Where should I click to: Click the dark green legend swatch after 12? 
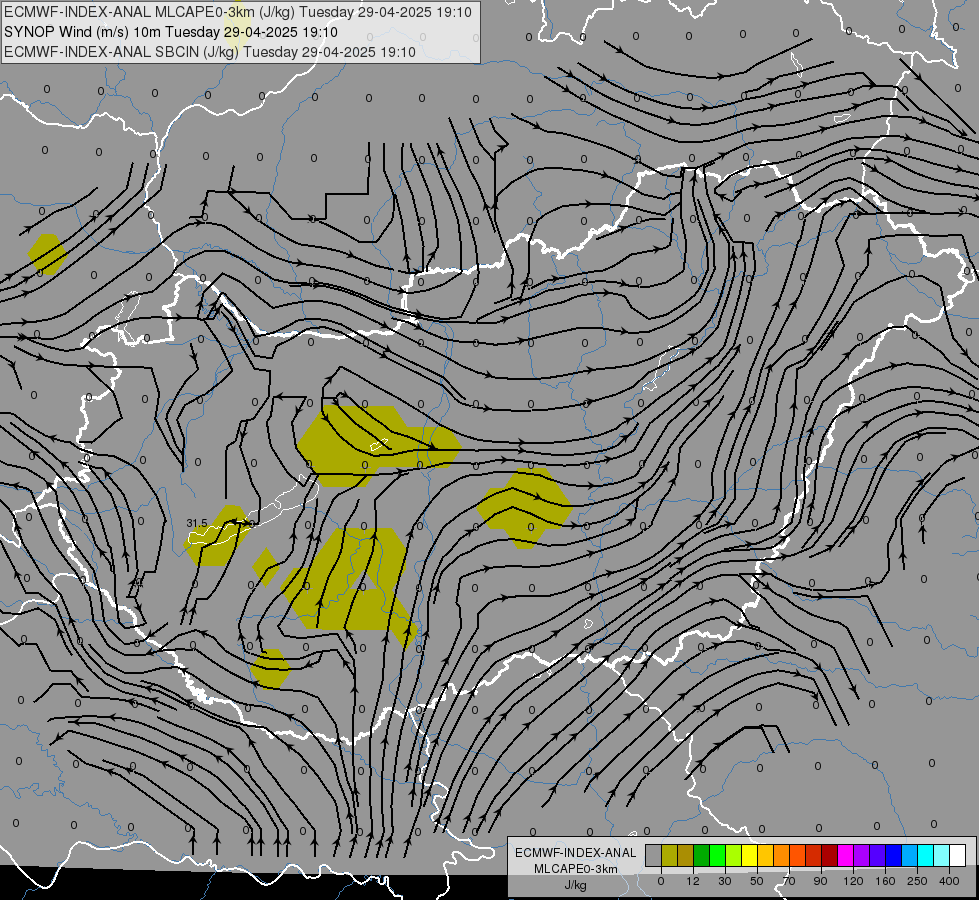tap(702, 855)
